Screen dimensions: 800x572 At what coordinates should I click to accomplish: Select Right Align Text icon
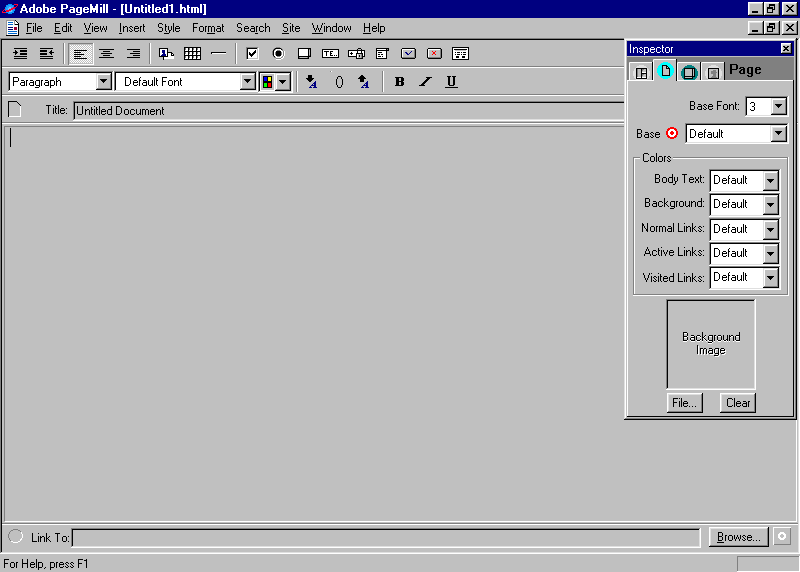pyautogui.click(x=133, y=54)
